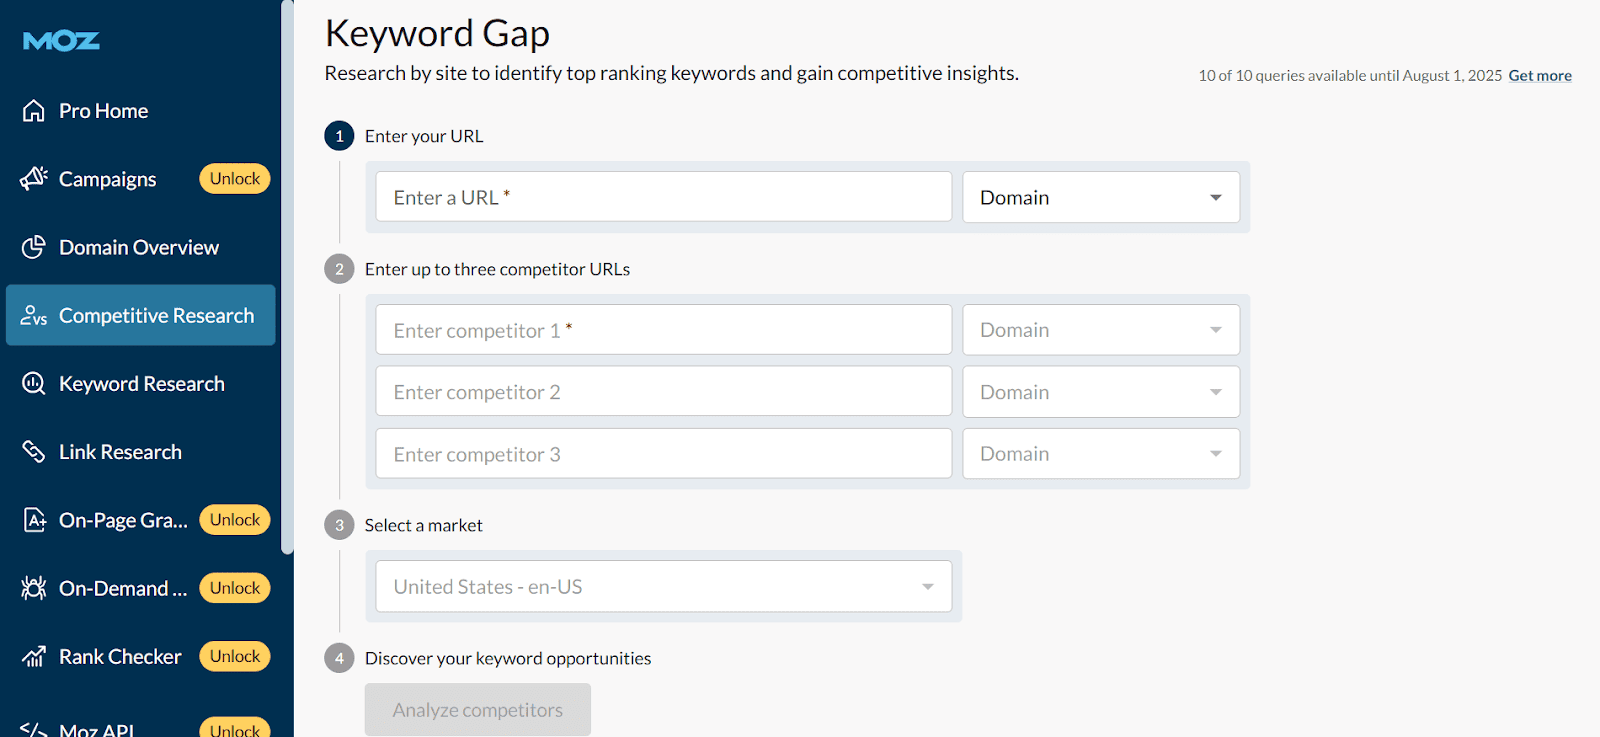Viewport: 1600px width, 737px height.
Task: Click the Link Research chain icon
Action: pos(34,452)
